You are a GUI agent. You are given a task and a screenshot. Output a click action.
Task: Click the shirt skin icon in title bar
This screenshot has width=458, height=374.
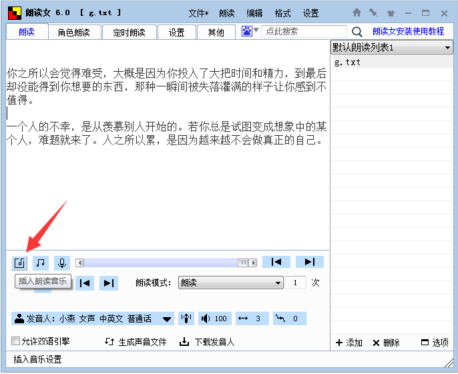(x=390, y=13)
